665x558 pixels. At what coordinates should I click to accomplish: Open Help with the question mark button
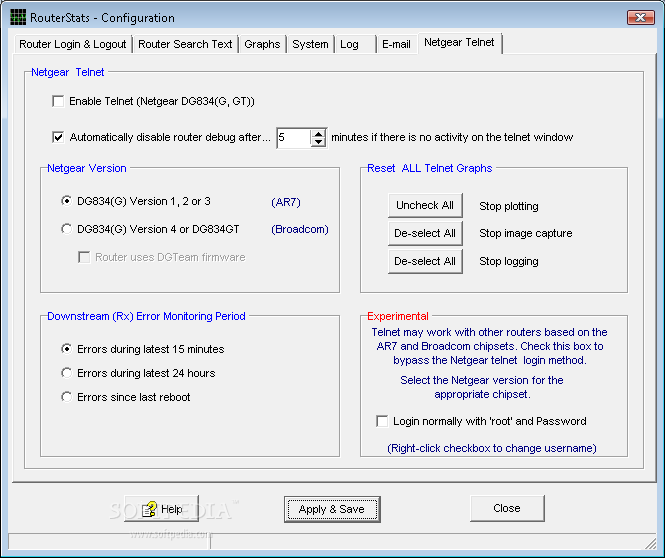161,508
